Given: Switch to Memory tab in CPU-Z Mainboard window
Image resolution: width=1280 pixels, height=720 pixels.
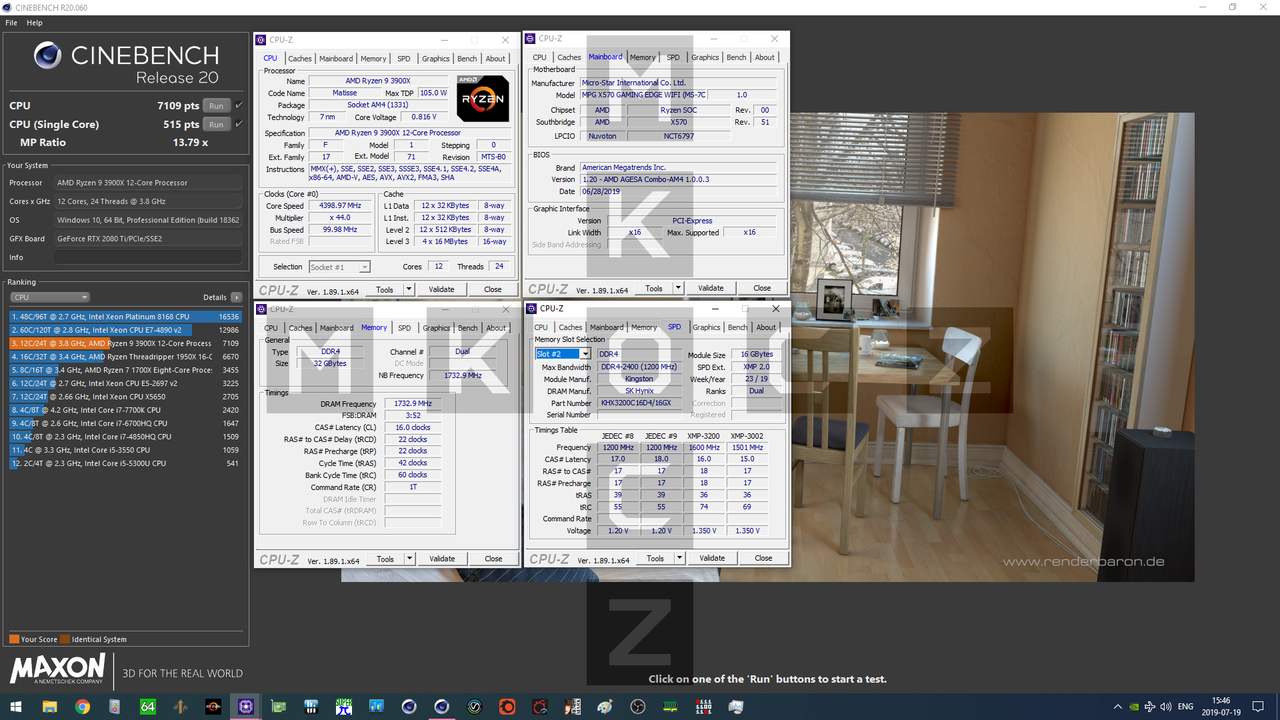Looking at the screenshot, I should (643, 58).
